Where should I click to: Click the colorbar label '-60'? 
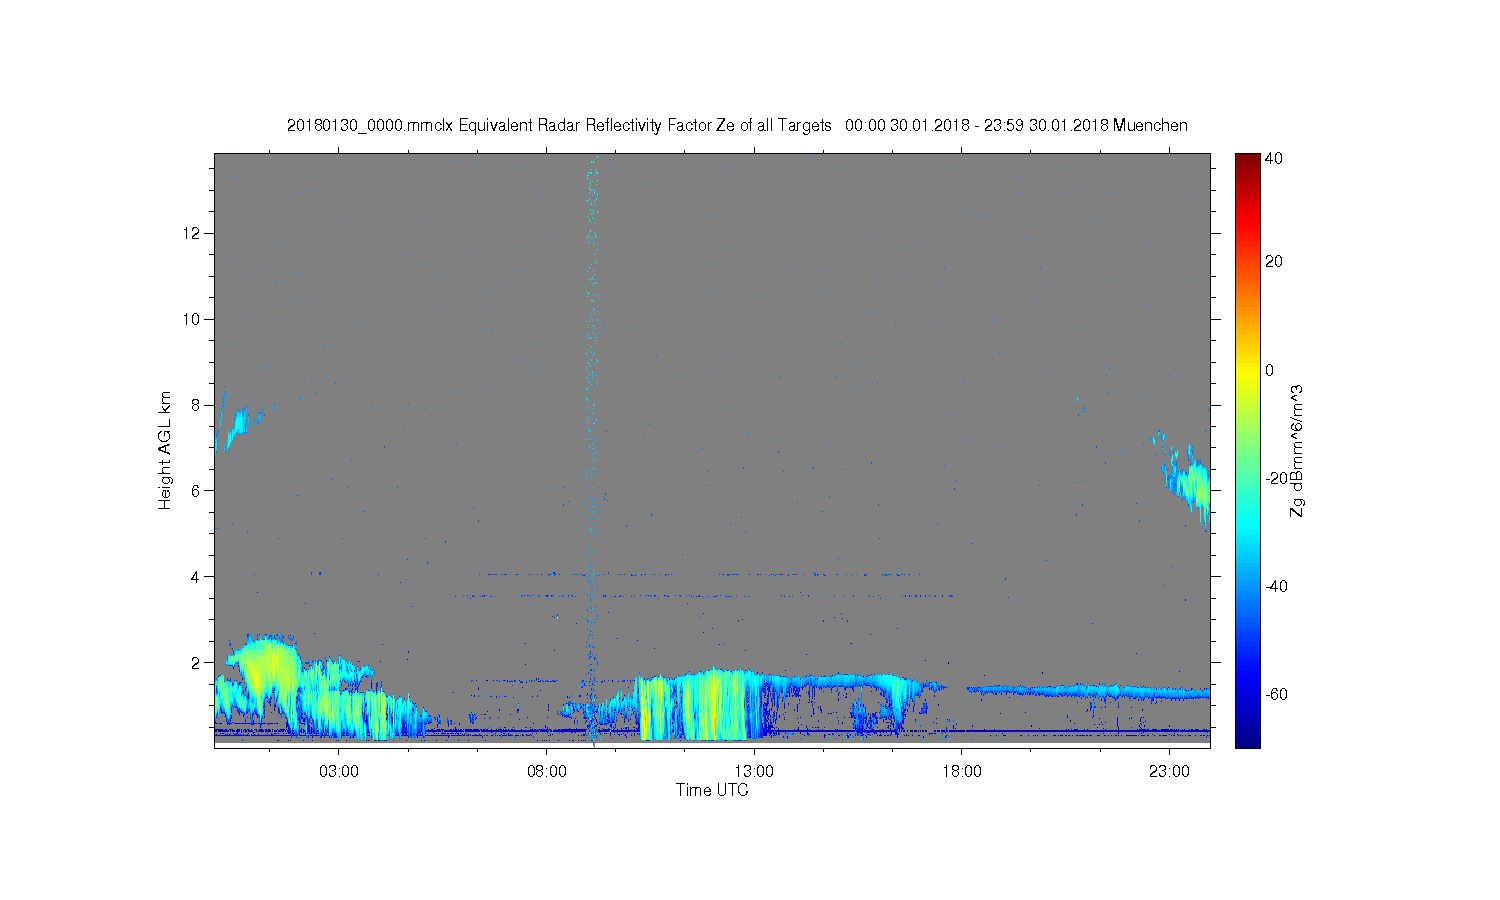(x=1276, y=694)
